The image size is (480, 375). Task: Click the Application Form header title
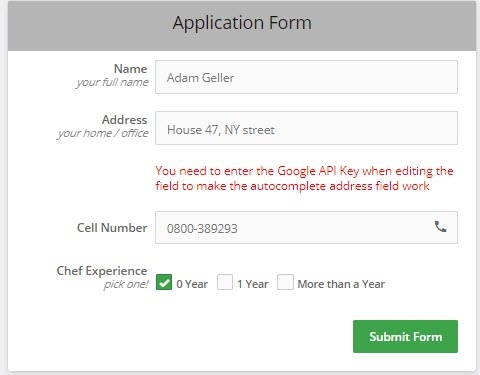[x=242, y=23]
